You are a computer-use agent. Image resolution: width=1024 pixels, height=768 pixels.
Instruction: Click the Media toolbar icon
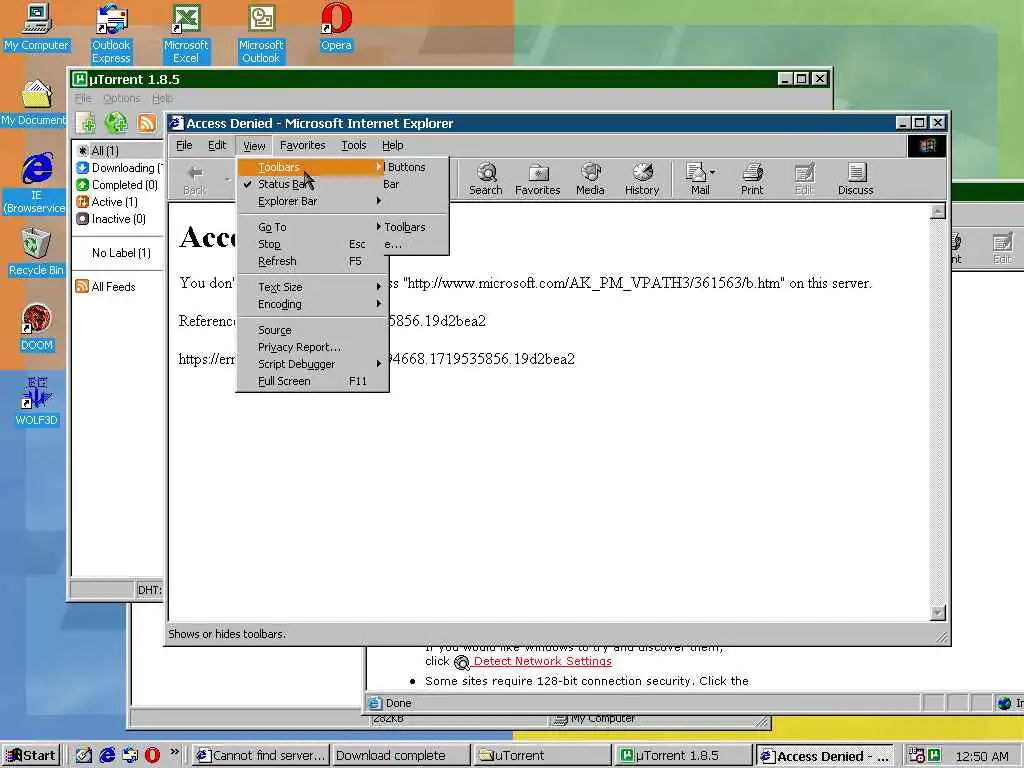point(590,179)
